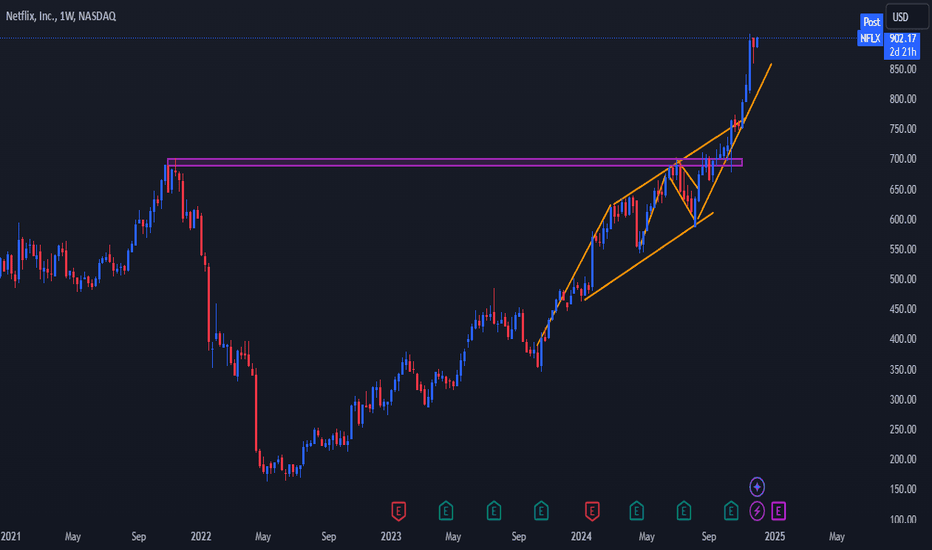Click the 902.17 current price label
This screenshot has width=932, height=550.
pyautogui.click(x=902, y=38)
